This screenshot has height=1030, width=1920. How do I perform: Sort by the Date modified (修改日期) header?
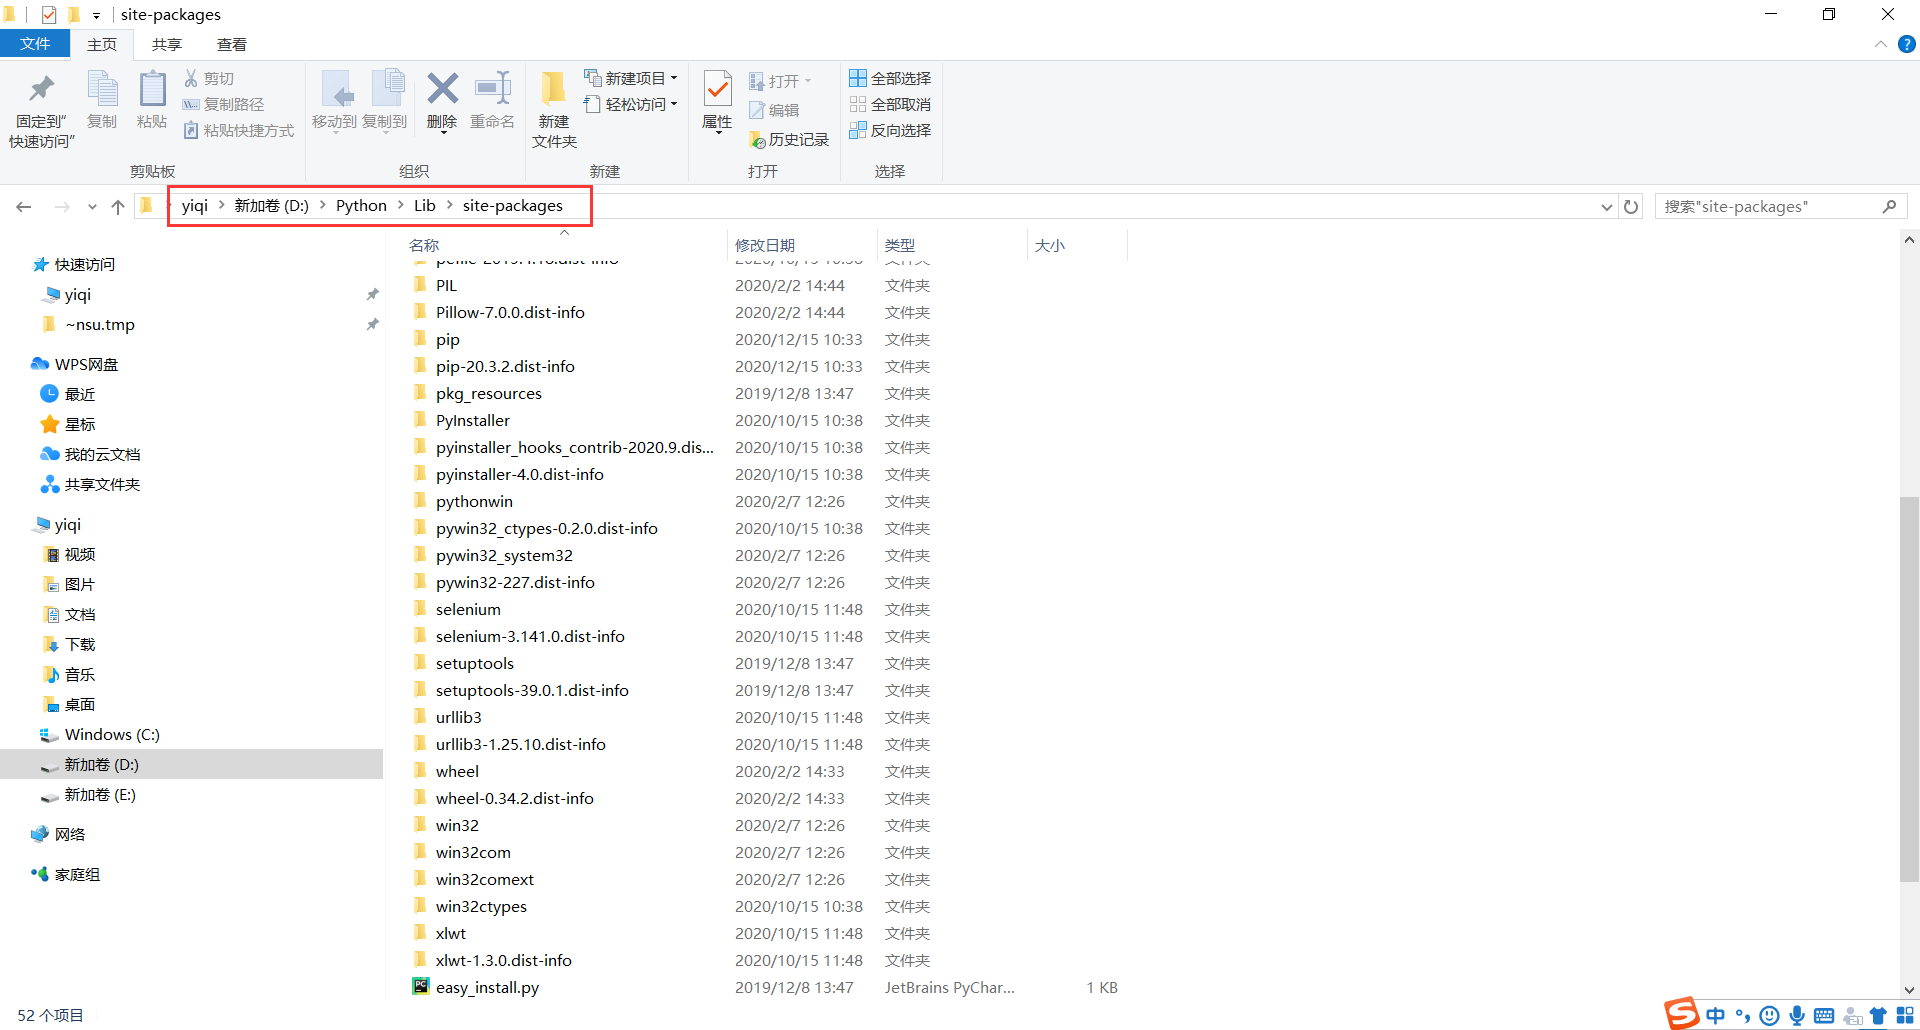click(x=765, y=245)
